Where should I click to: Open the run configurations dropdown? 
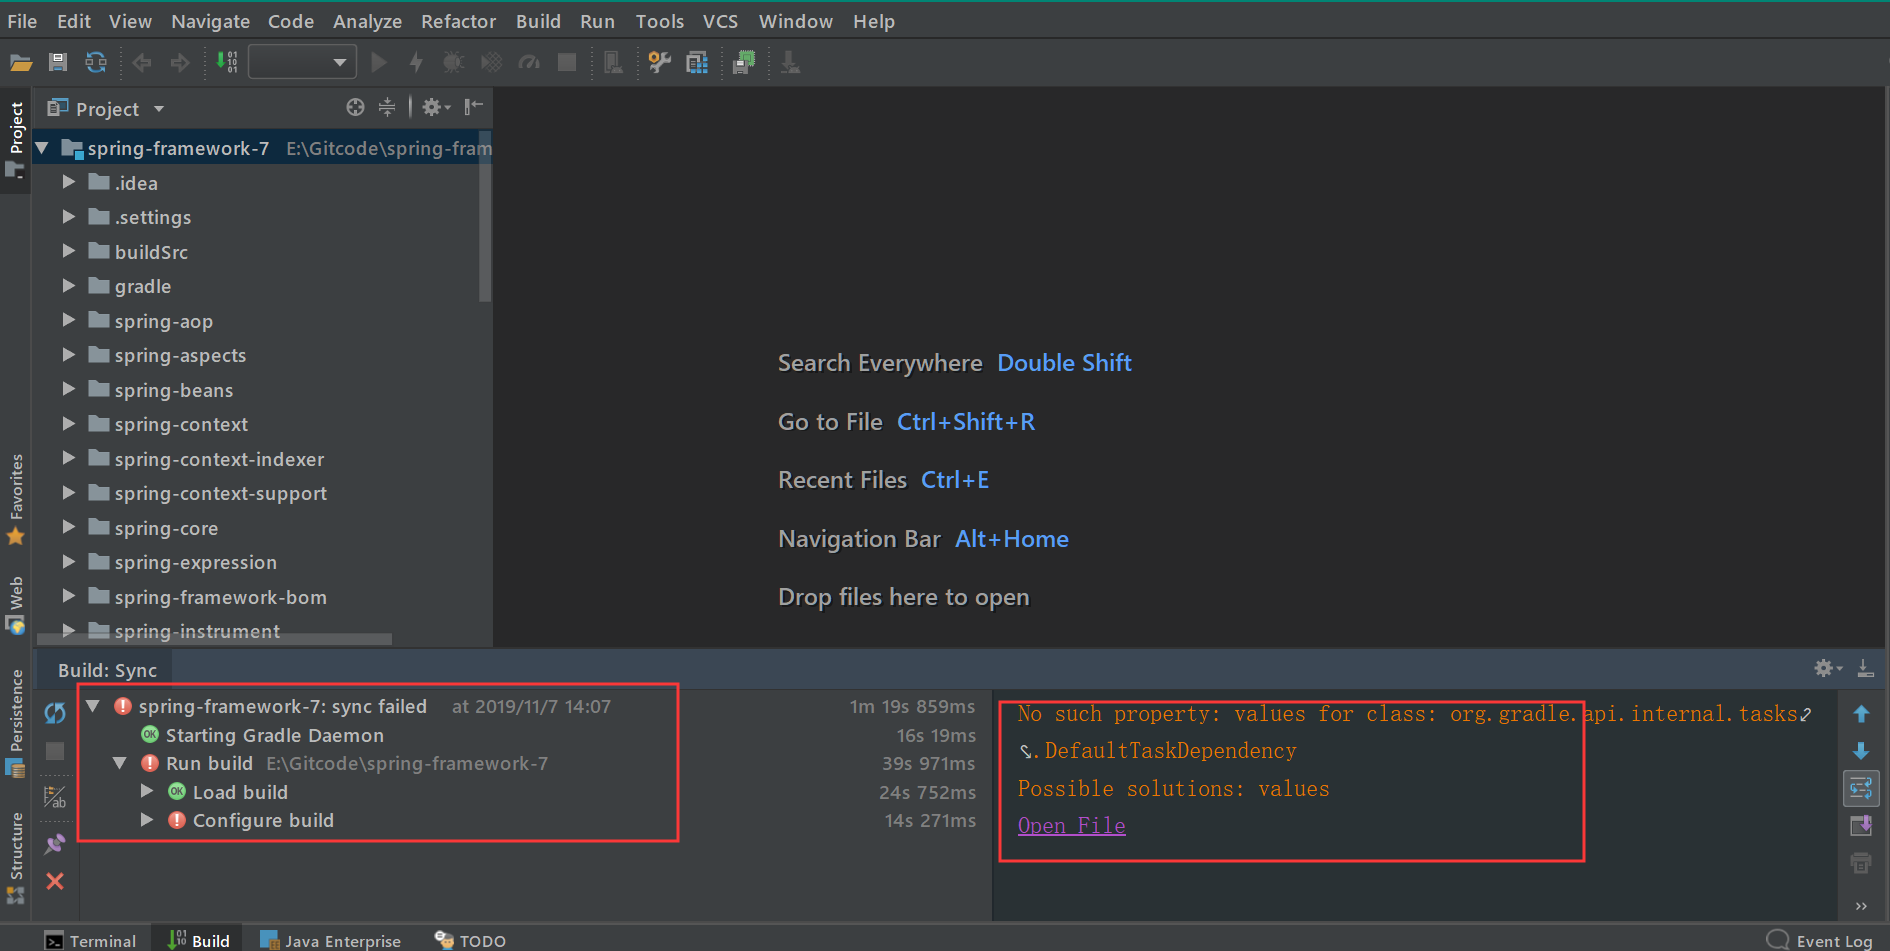pos(301,61)
